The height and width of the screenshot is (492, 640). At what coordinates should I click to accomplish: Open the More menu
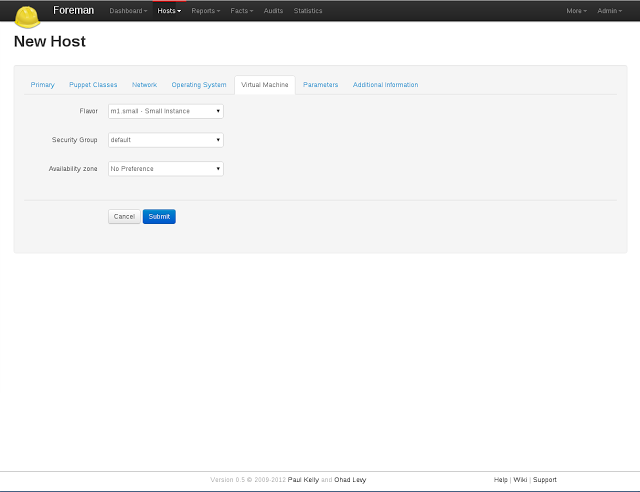[x=576, y=11]
